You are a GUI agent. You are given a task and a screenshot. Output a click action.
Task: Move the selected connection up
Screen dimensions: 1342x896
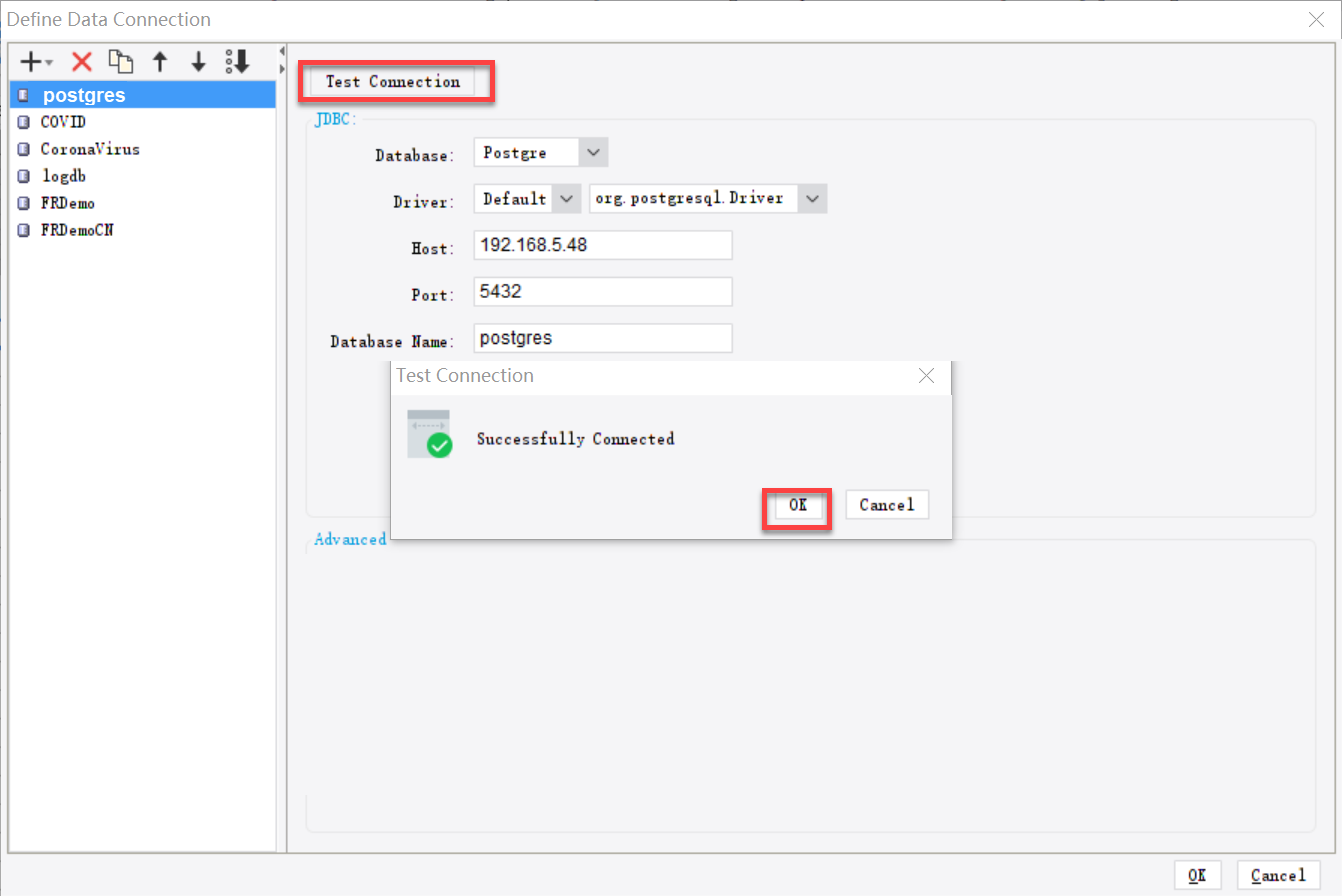(160, 61)
